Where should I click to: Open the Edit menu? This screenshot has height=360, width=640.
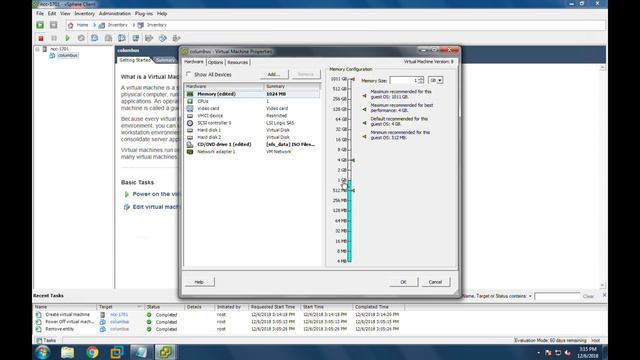click(x=52, y=14)
